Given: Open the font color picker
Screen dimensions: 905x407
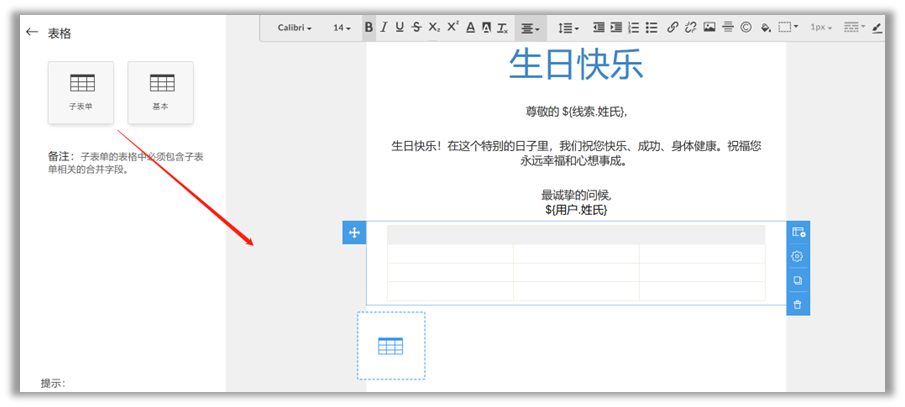Looking at the screenshot, I should (x=470, y=28).
